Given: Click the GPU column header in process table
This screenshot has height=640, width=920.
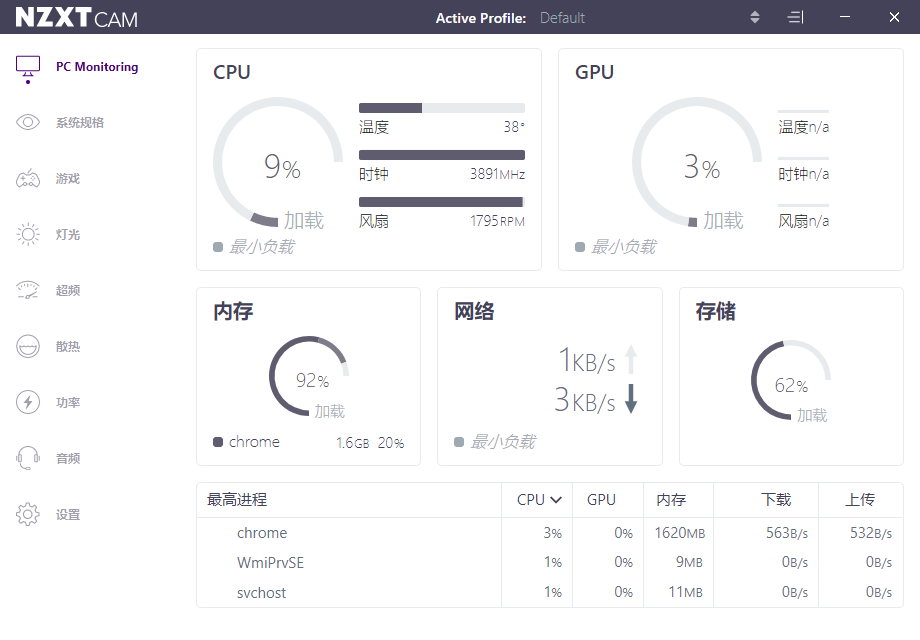Looking at the screenshot, I should pos(601,500).
